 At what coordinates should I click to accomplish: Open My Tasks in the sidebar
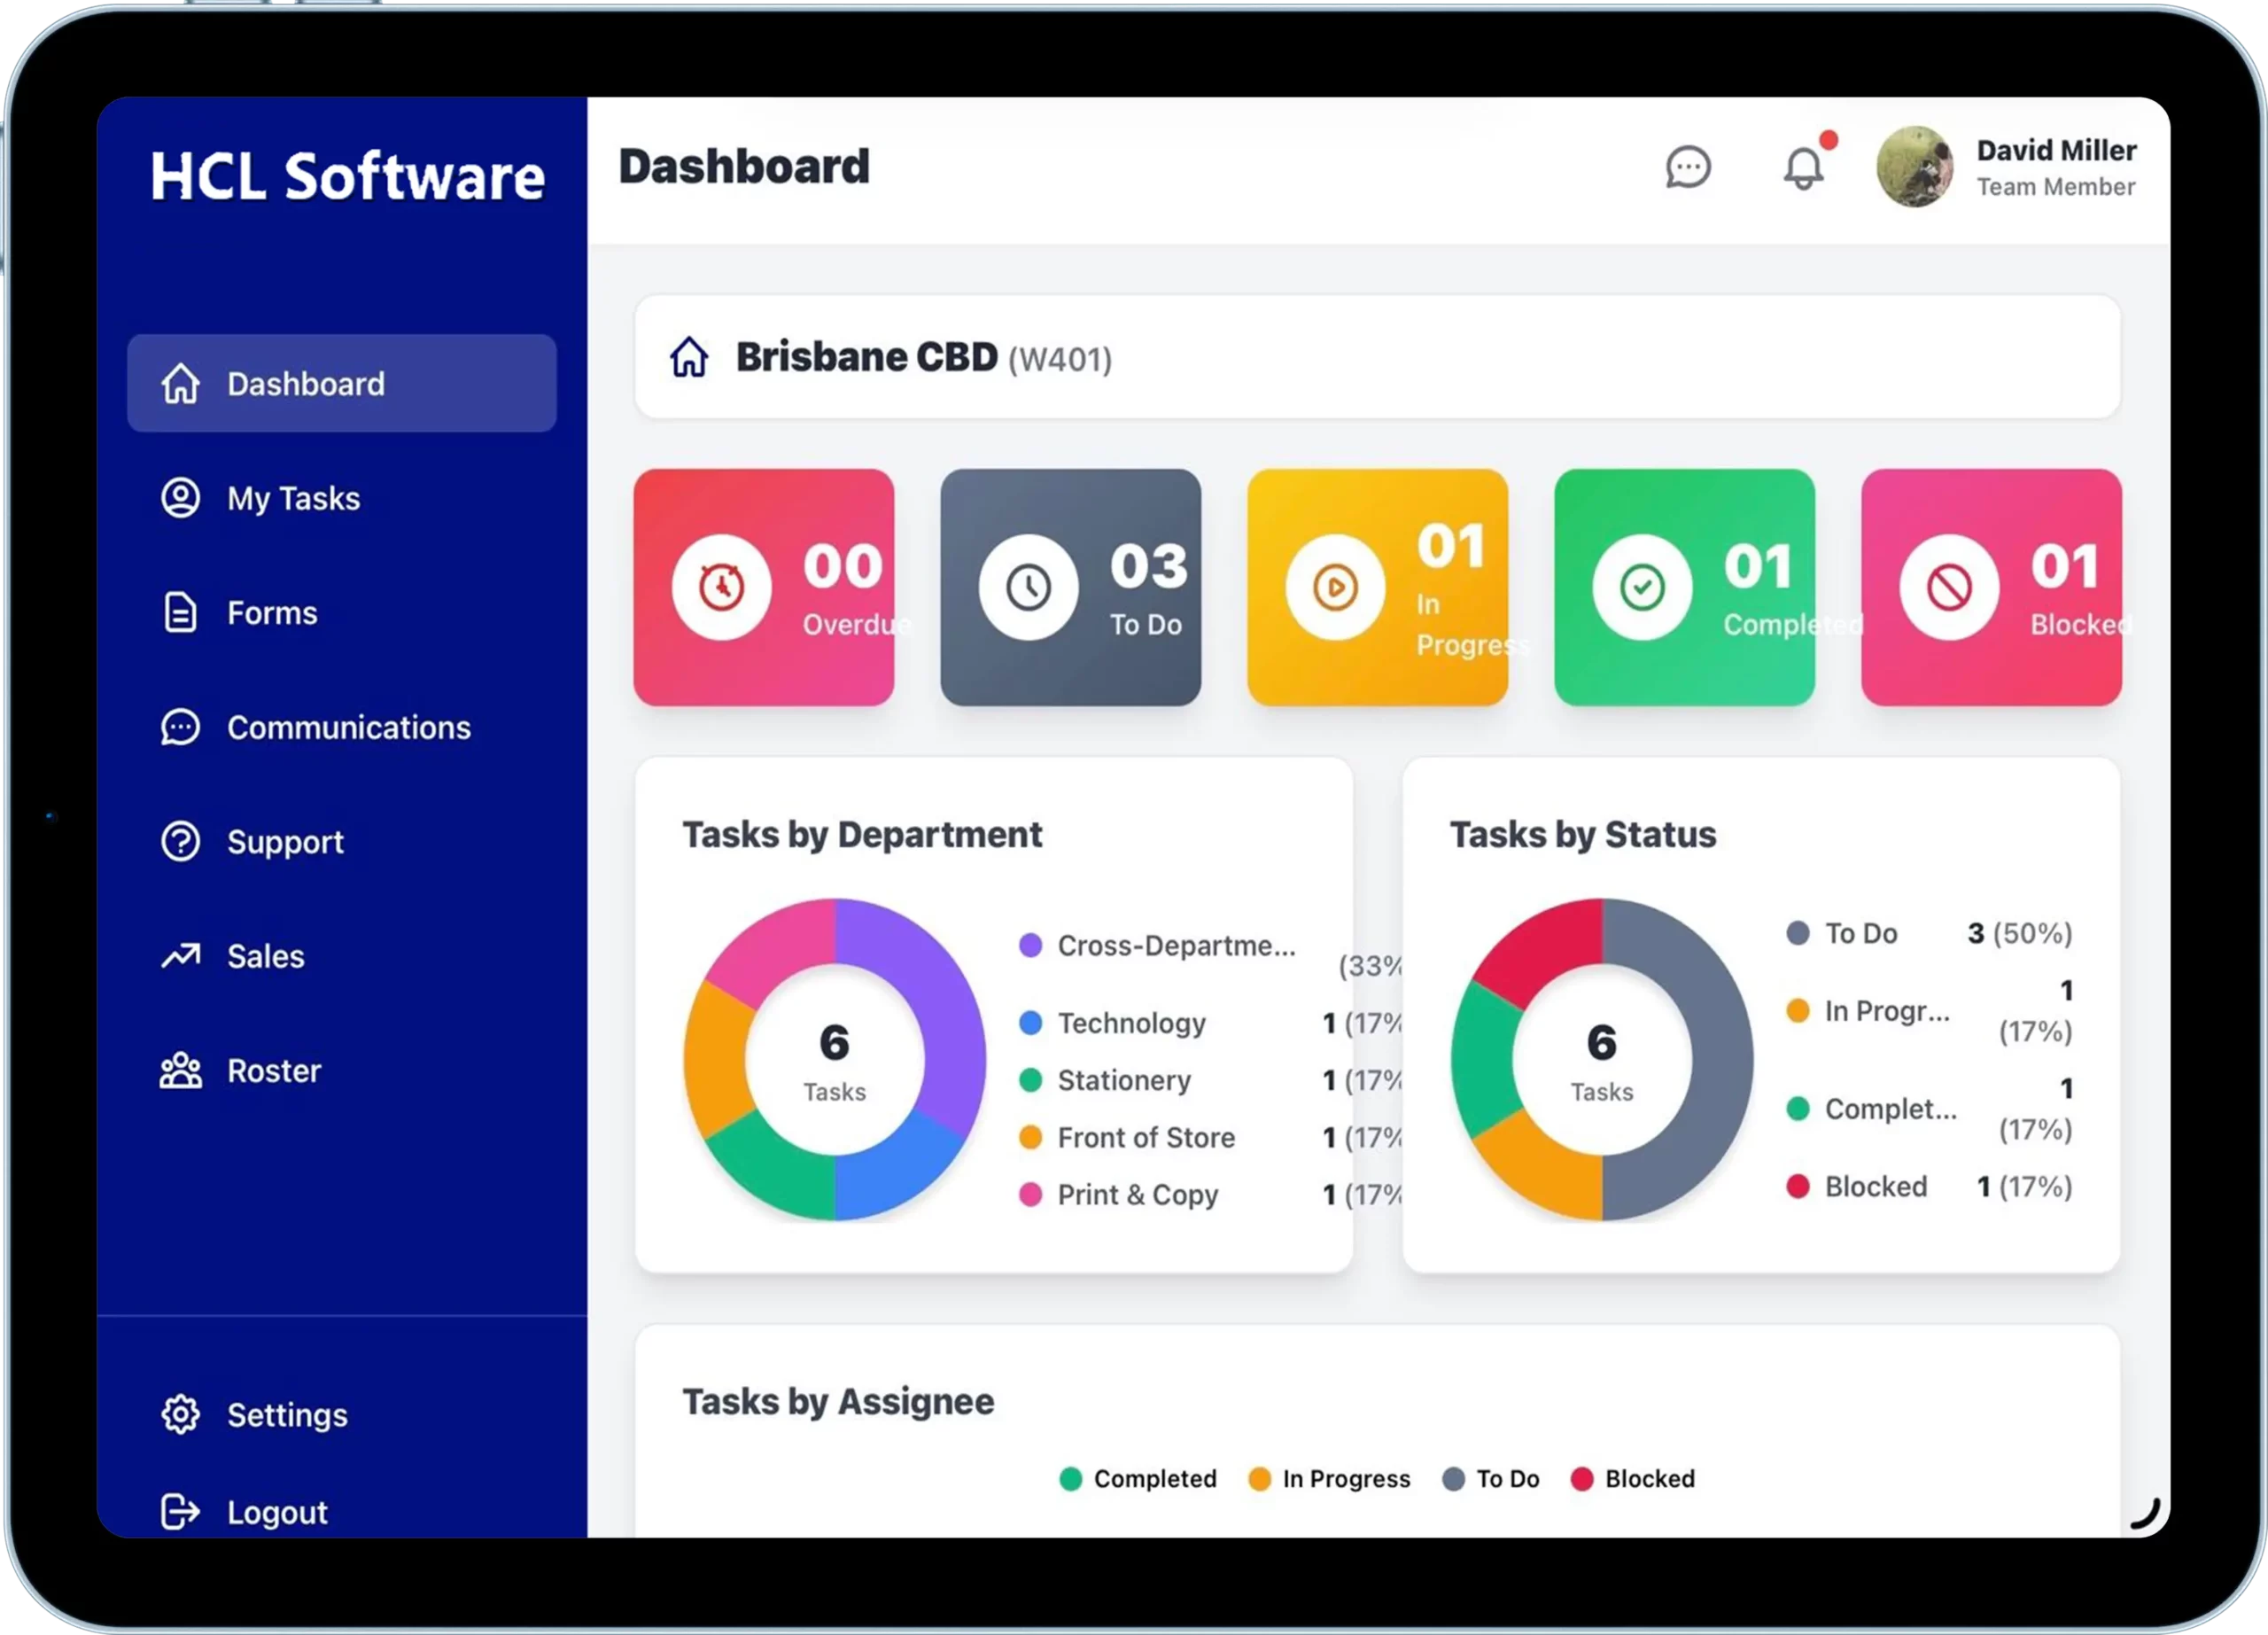[x=293, y=498]
